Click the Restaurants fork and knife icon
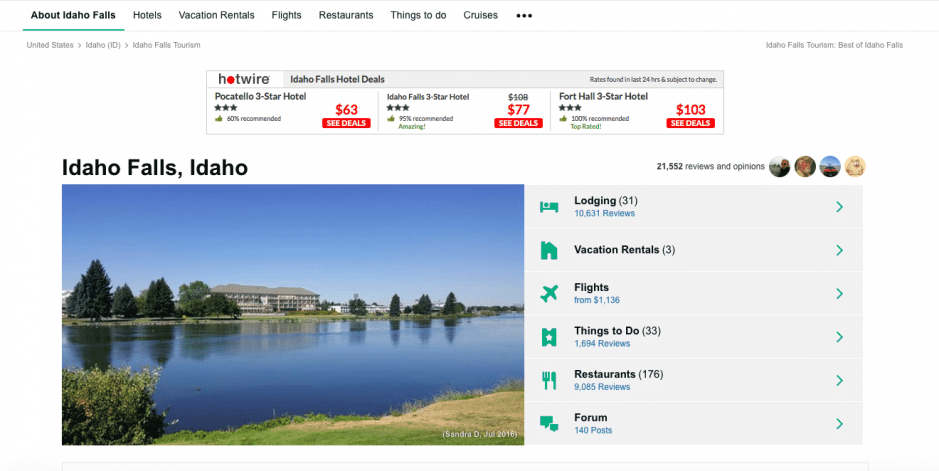Viewport: 939px width, 471px height. tap(549, 380)
